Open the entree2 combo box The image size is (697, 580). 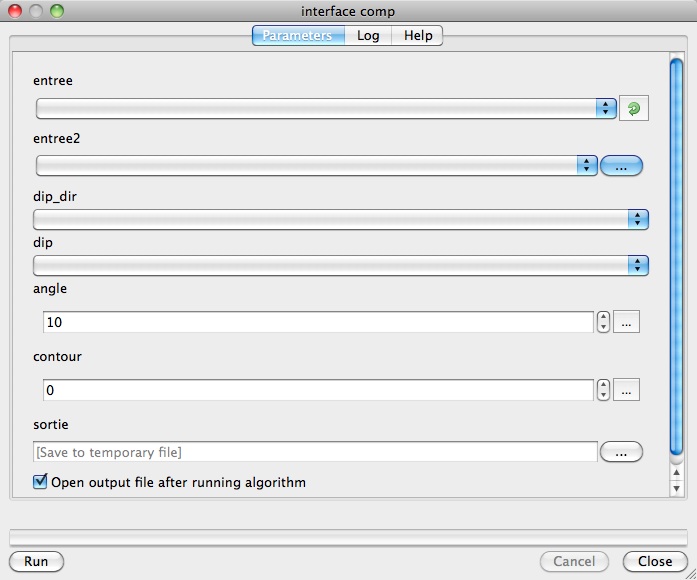(315, 166)
